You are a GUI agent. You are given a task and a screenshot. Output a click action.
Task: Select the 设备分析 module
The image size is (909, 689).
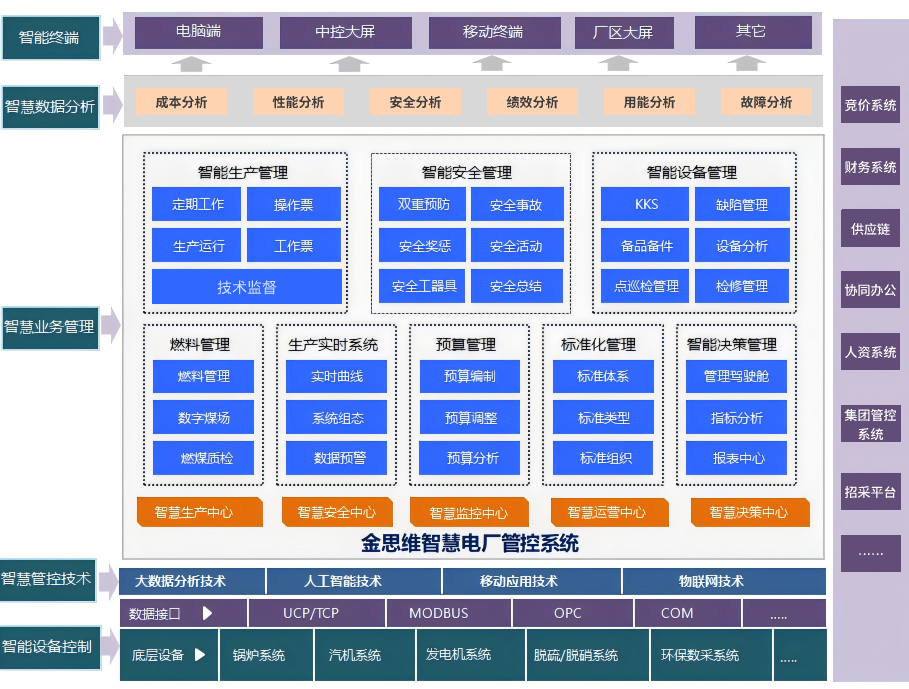[x=743, y=245]
